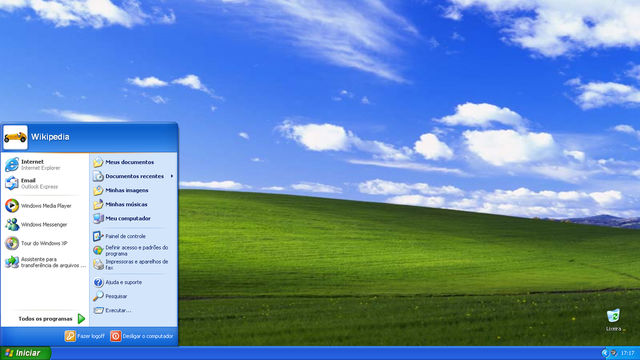
Task: Click Windows Messenger label
Action: 44,225
